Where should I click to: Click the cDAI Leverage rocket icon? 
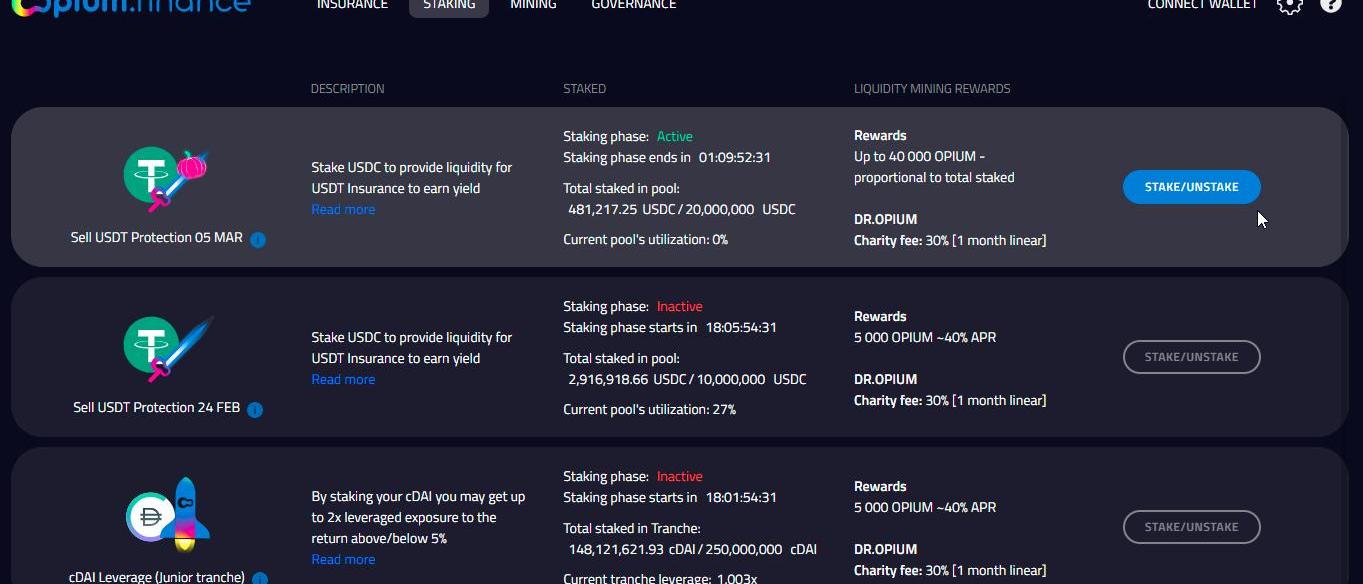pos(168,516)
